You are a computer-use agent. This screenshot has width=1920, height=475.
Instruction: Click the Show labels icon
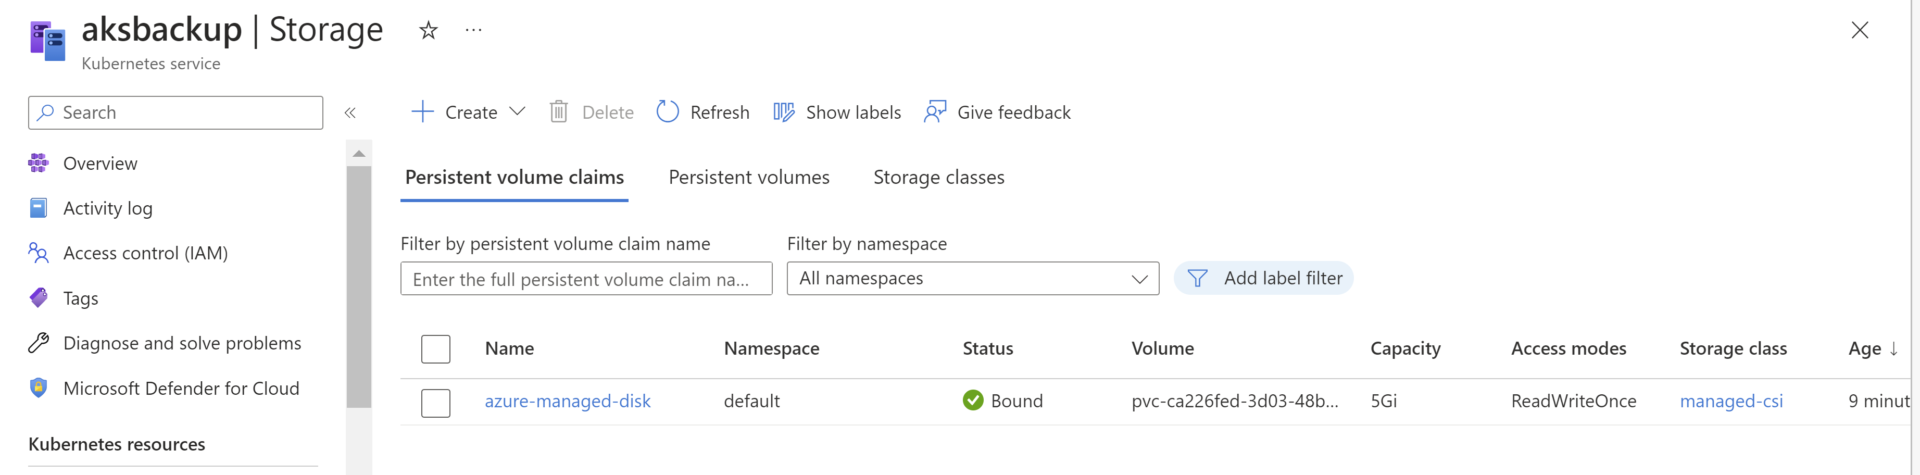point(784,112)
